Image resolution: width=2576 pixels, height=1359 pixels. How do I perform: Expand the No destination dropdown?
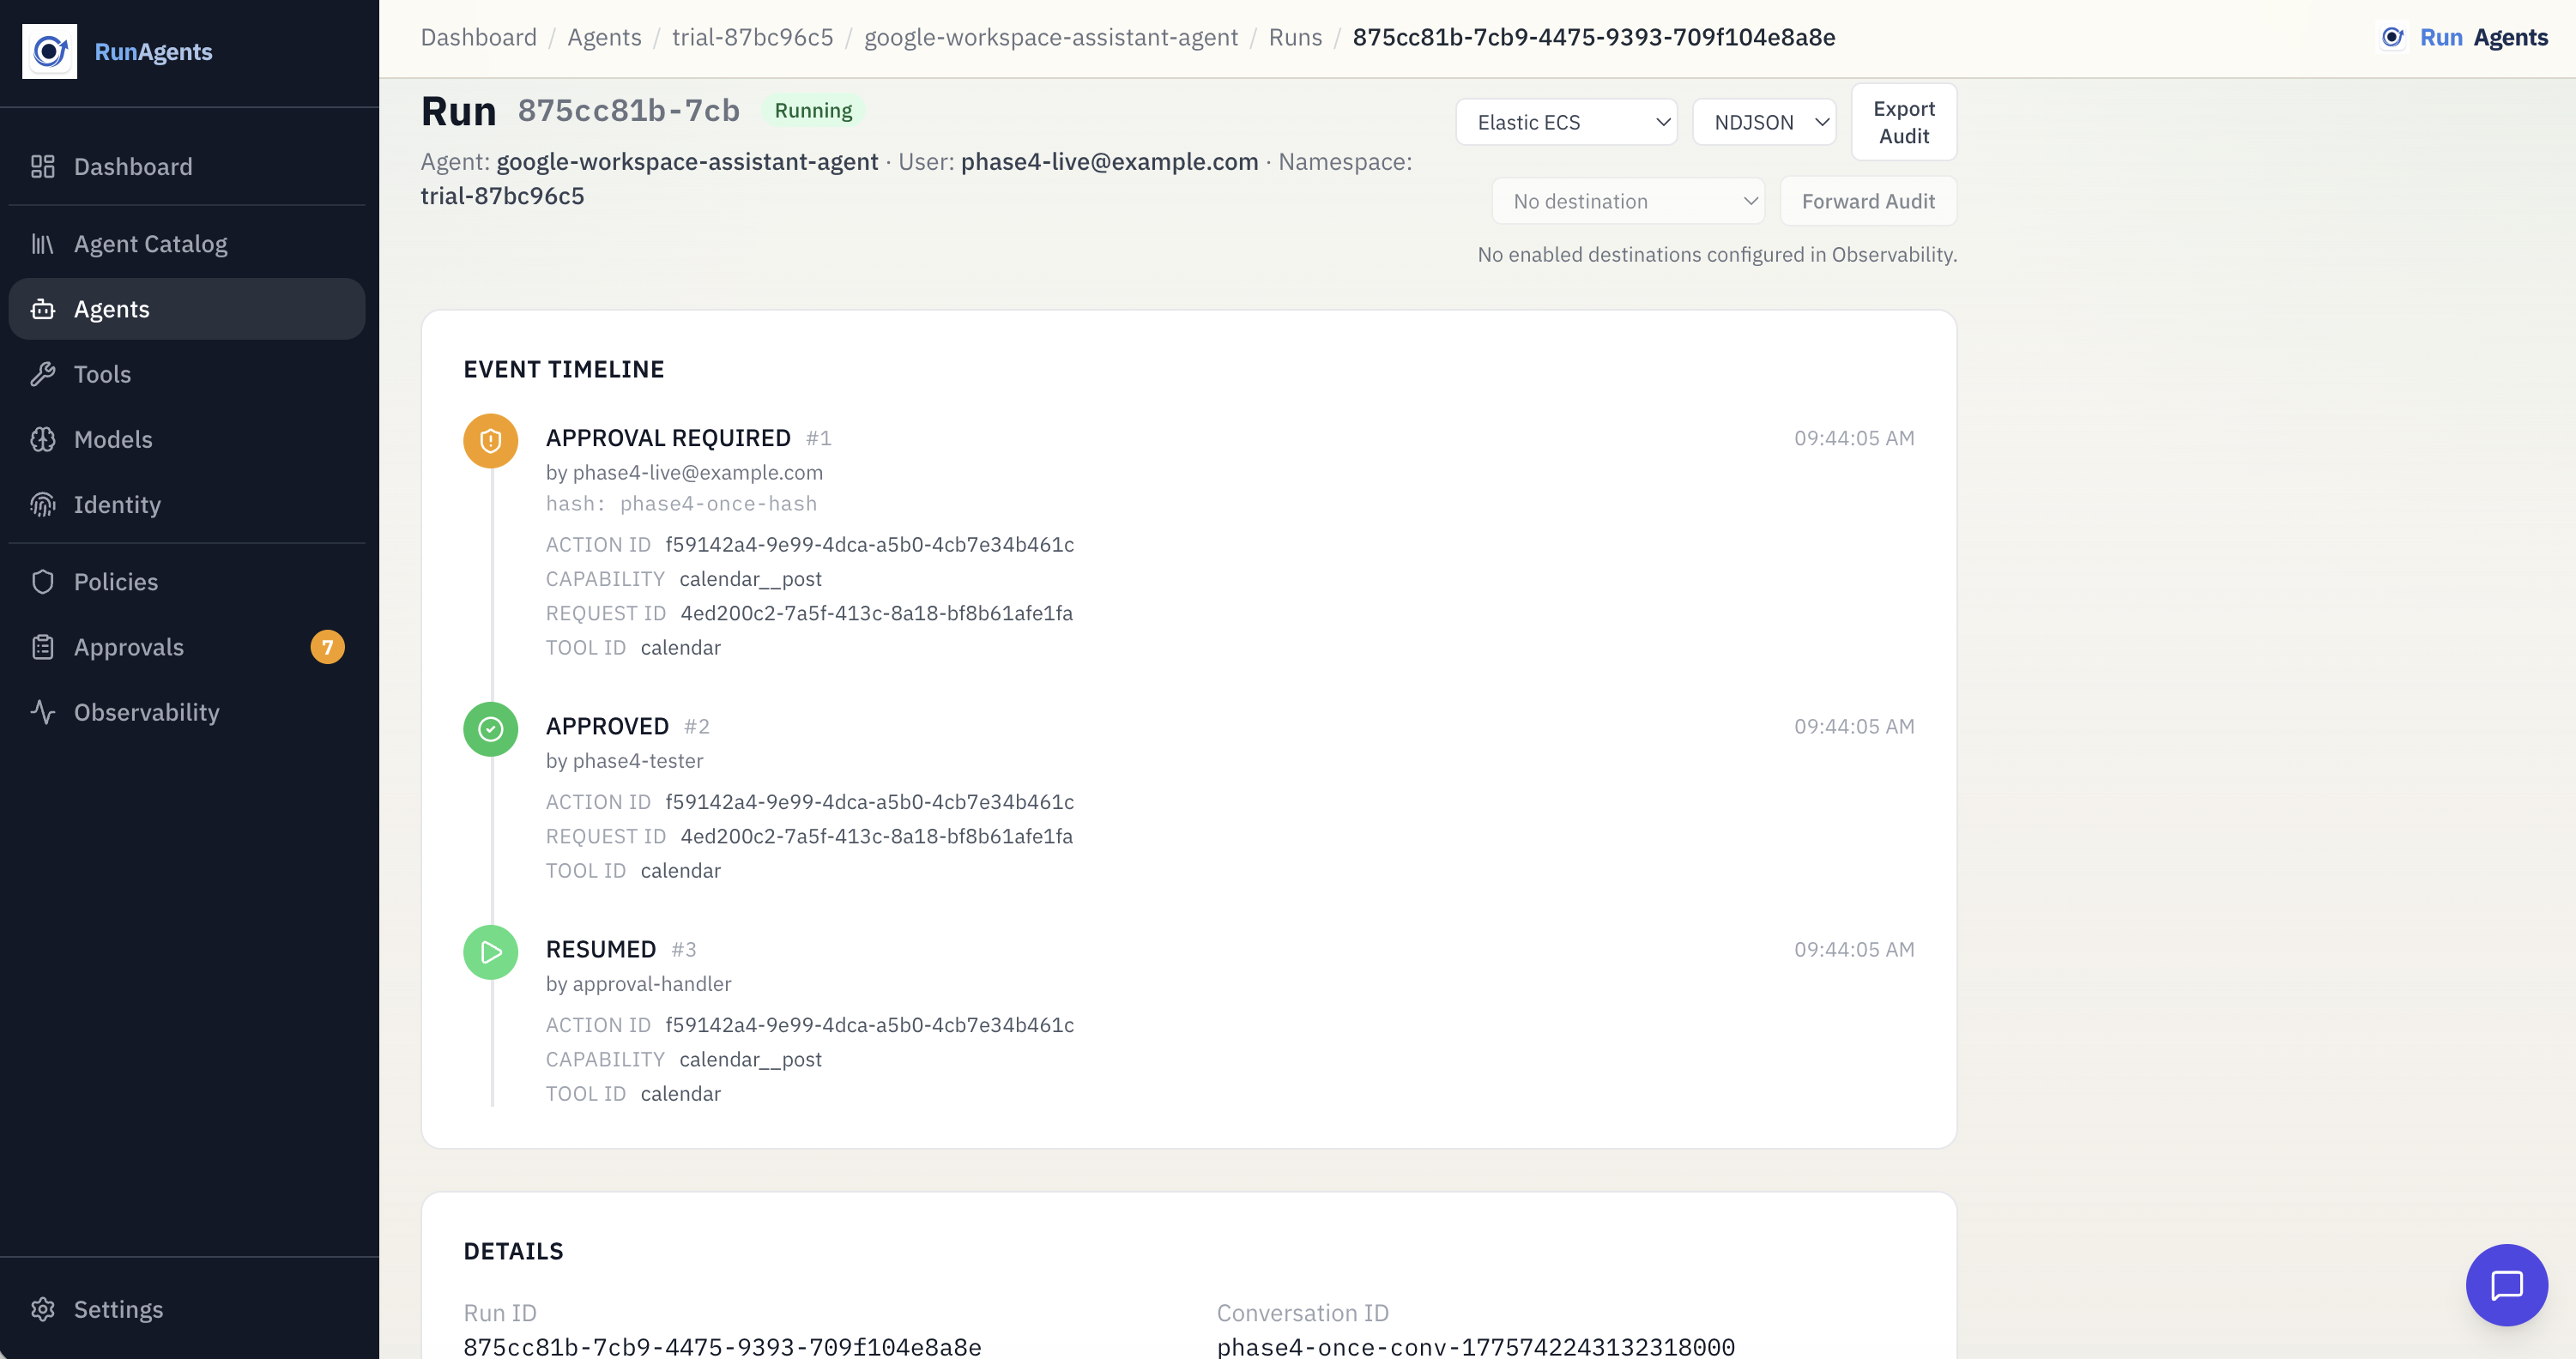[x=1628, y=200]
